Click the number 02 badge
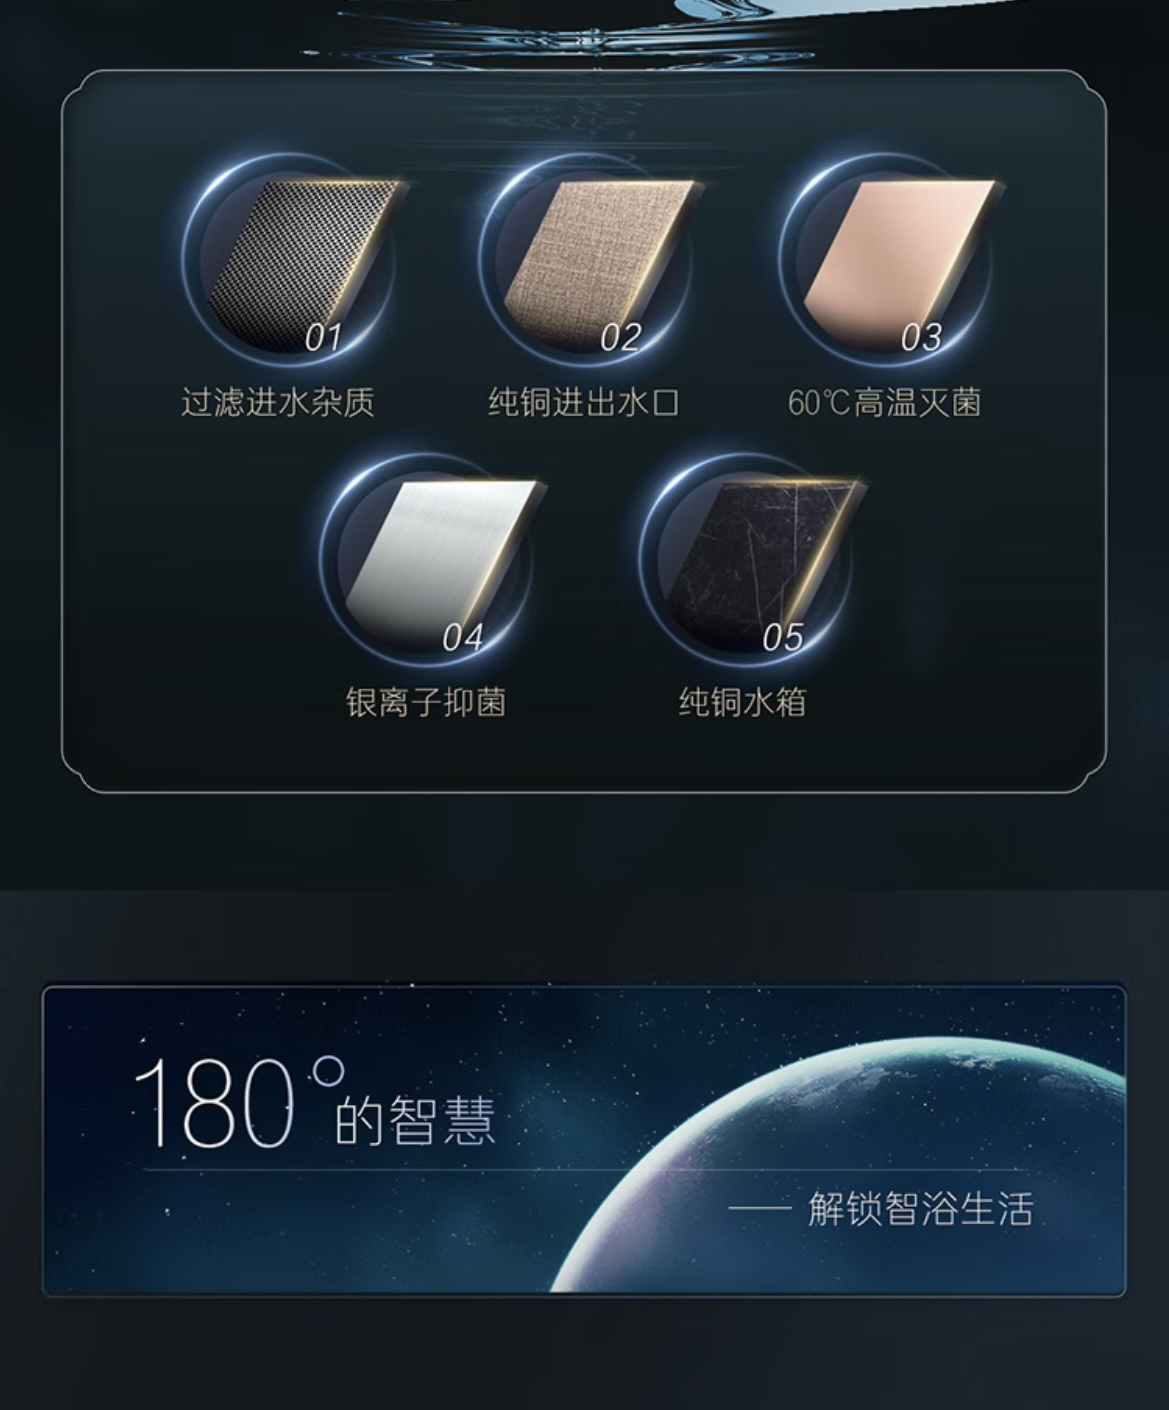 point(620,338)
